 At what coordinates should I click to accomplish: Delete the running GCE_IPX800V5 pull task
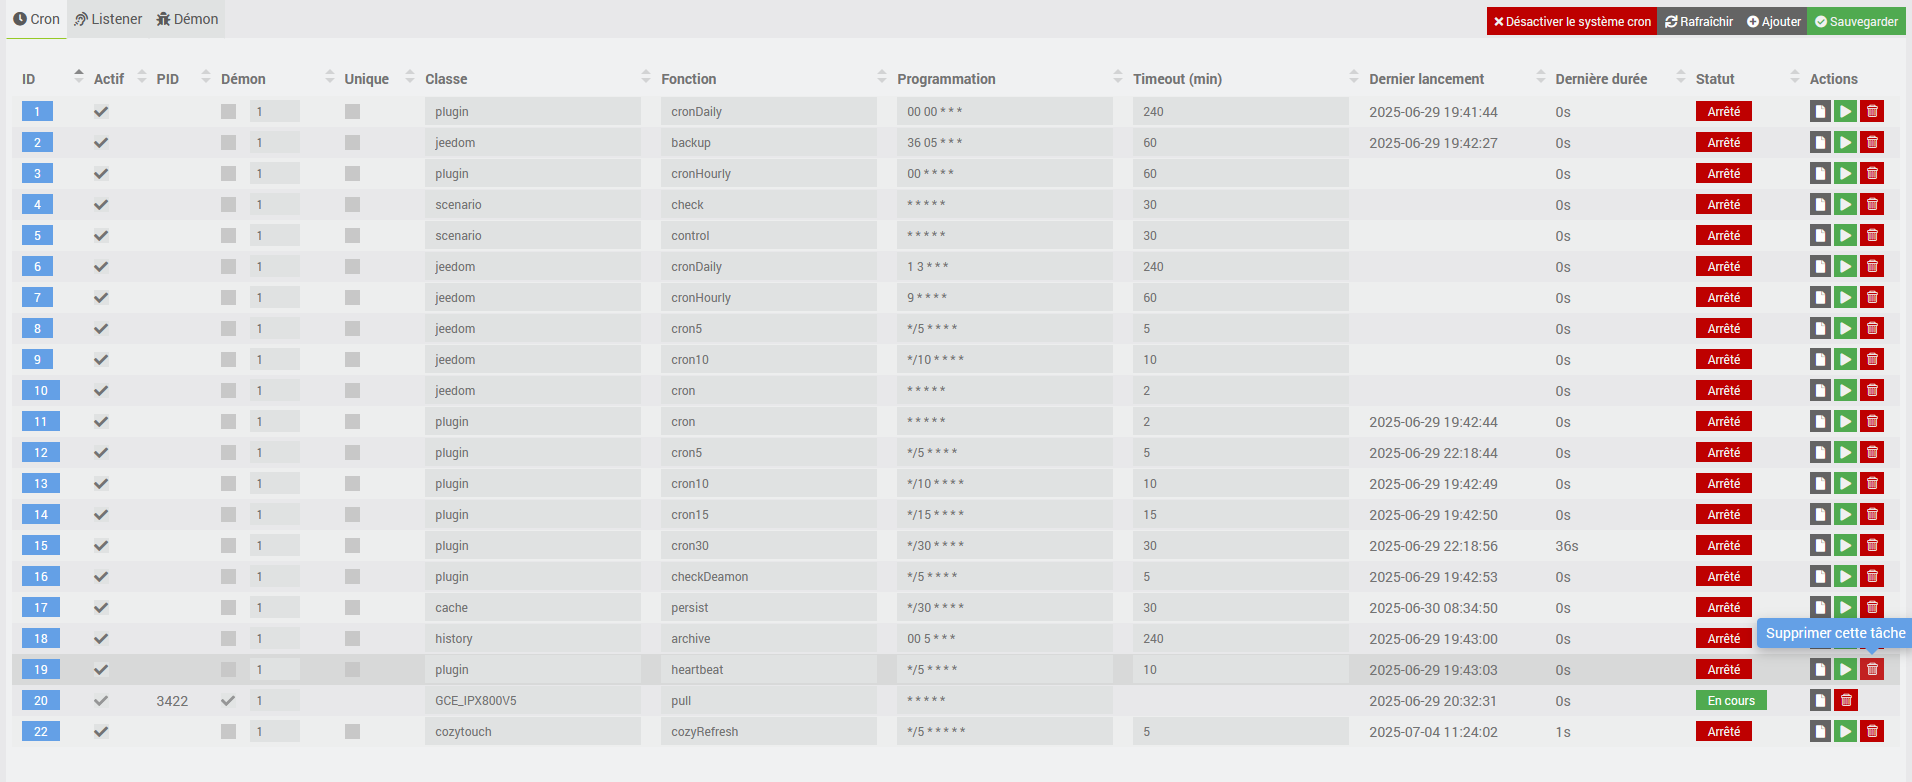[1846, 701]
